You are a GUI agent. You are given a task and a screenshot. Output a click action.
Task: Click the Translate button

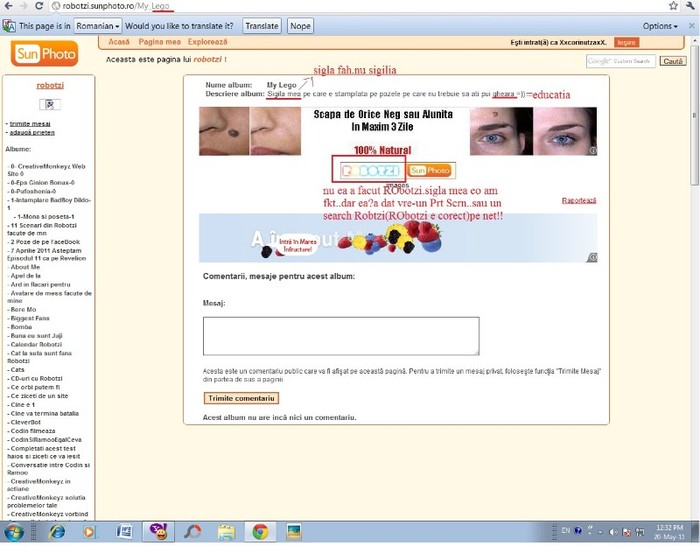coord(262,26)
